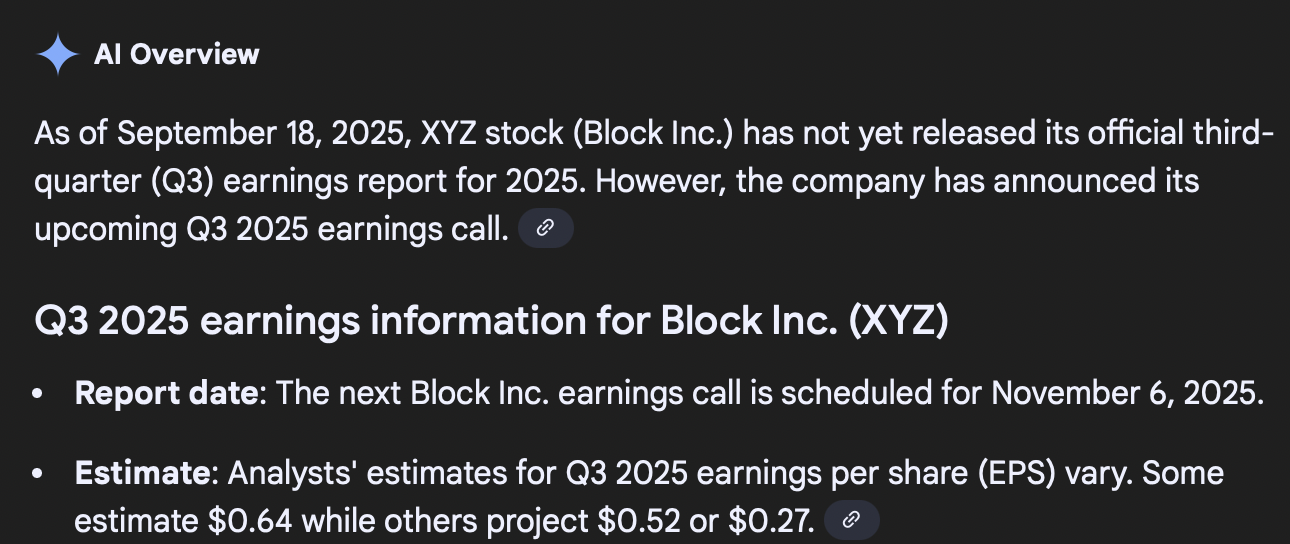Viewport: 1290px width, 544px height.
Task: Click the "quarter (Q3) earnings report" phrase
Action: click(252, 182)
